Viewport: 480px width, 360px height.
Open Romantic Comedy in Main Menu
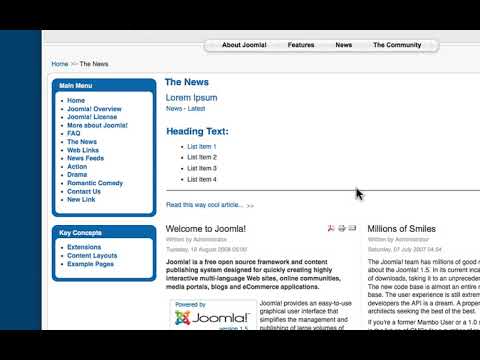pos(95,183)
